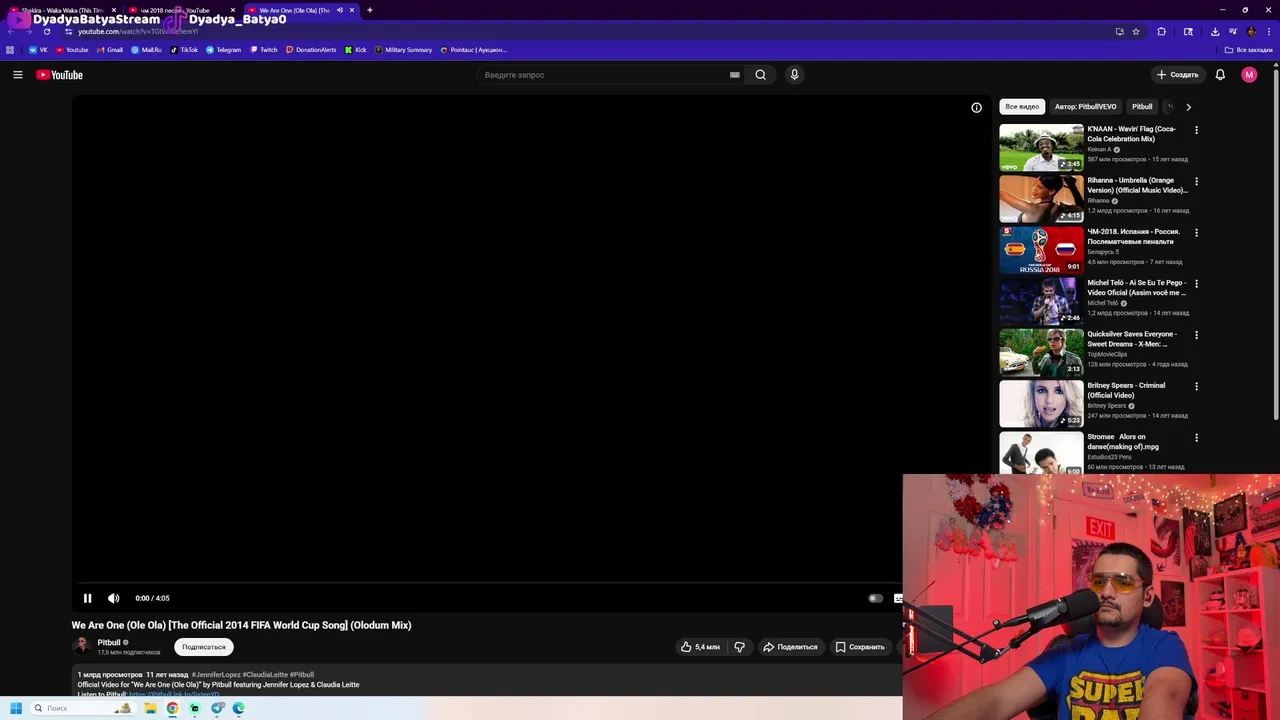Image resolution: width=1280 pixels, height=720 pixels.
Task: Open options for Michel Teló video
Action: point(1196,284)
